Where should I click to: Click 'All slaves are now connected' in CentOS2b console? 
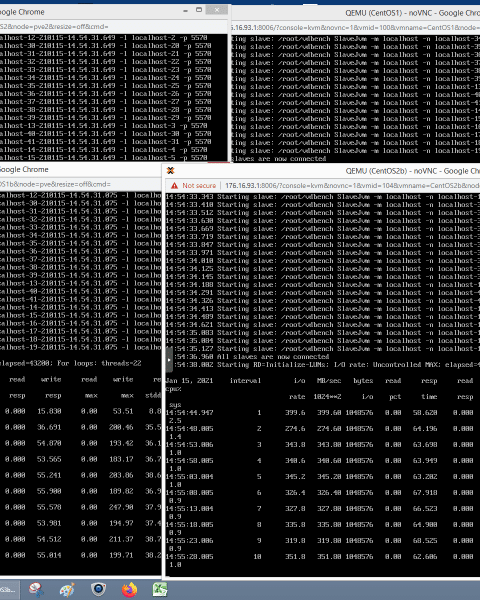[273, 357]
